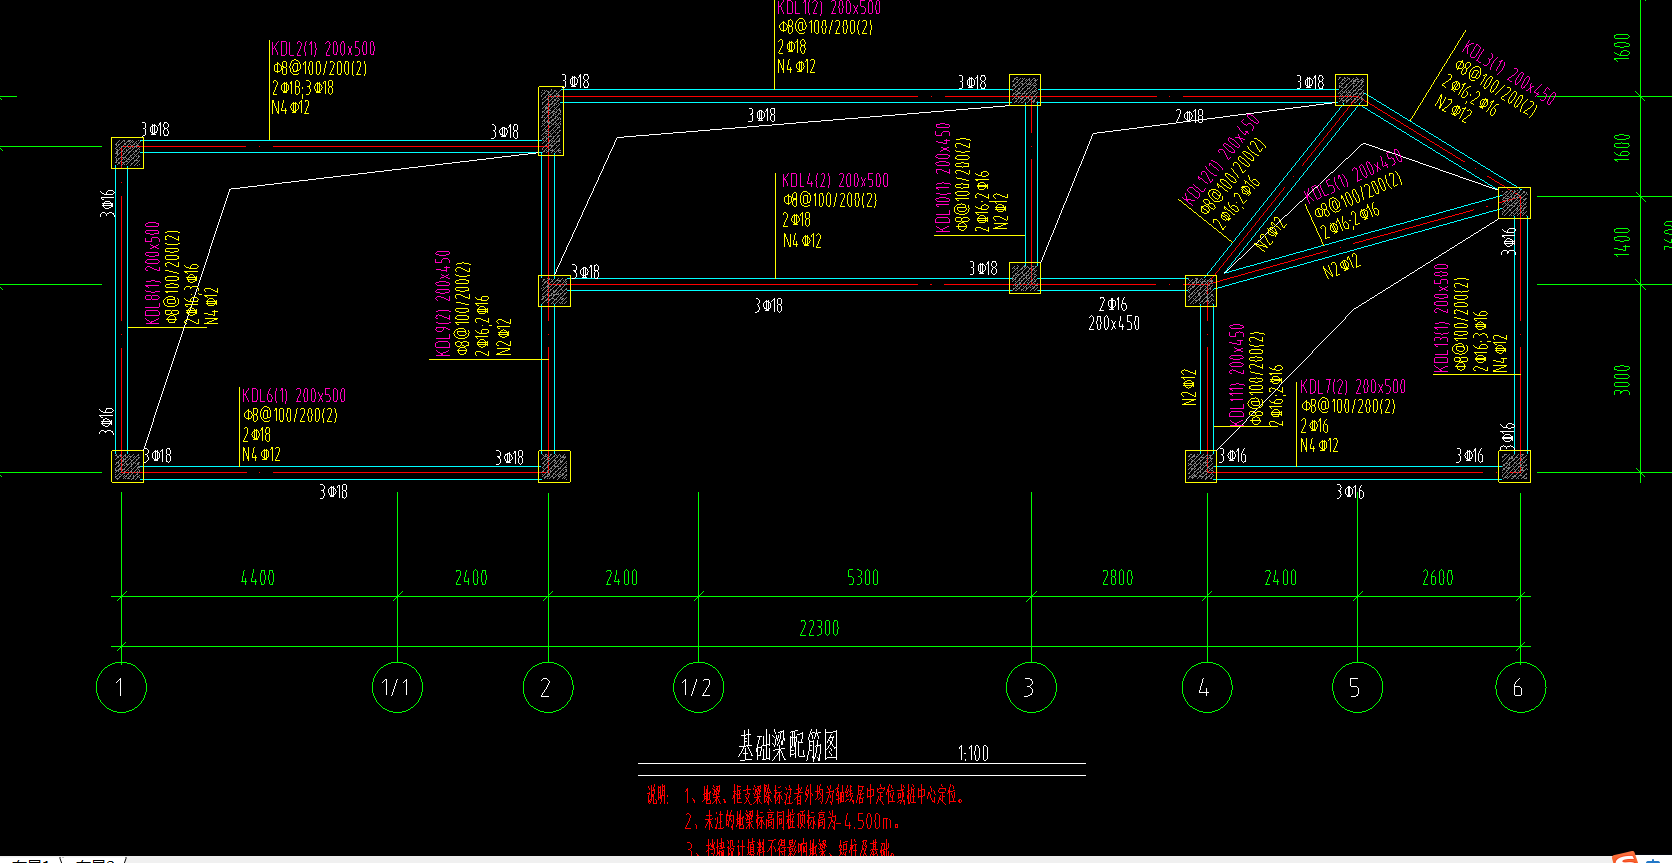Select vertical beam label KDL13(1) 200x500
This screenshot has height=863, width=1672.
(1441, 317)
